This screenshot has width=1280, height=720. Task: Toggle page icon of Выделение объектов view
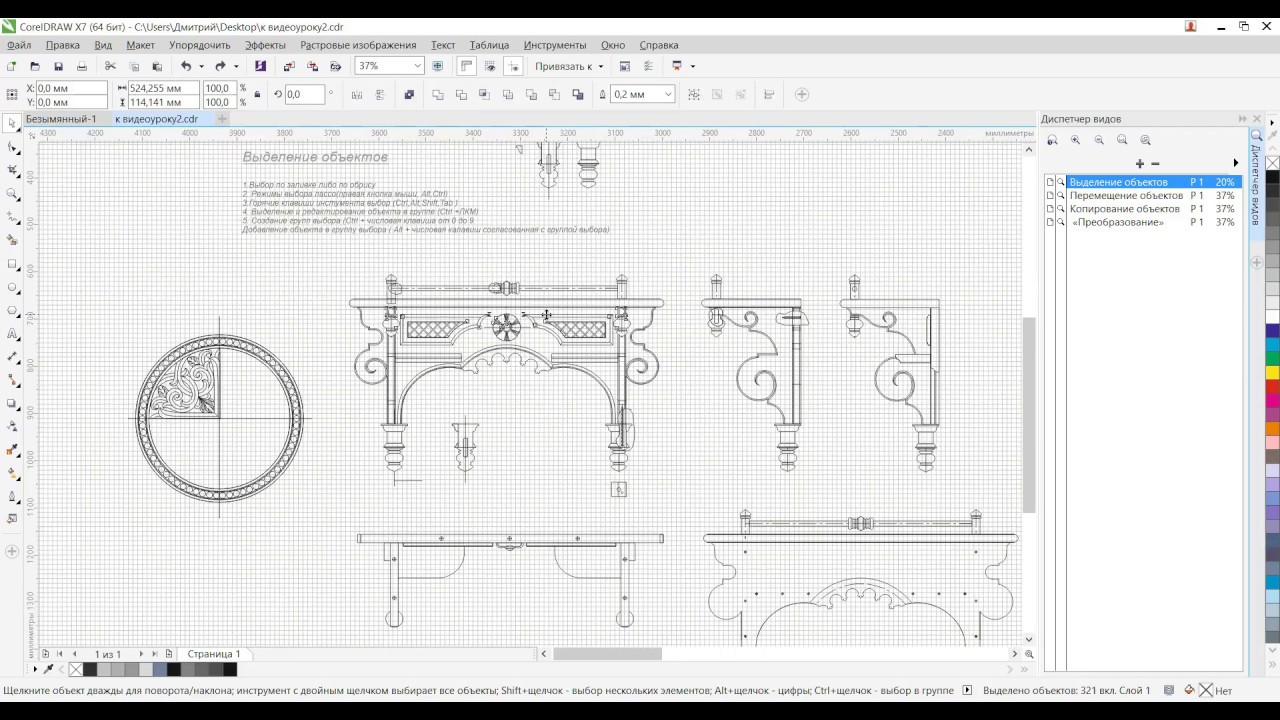(1050, 182)
